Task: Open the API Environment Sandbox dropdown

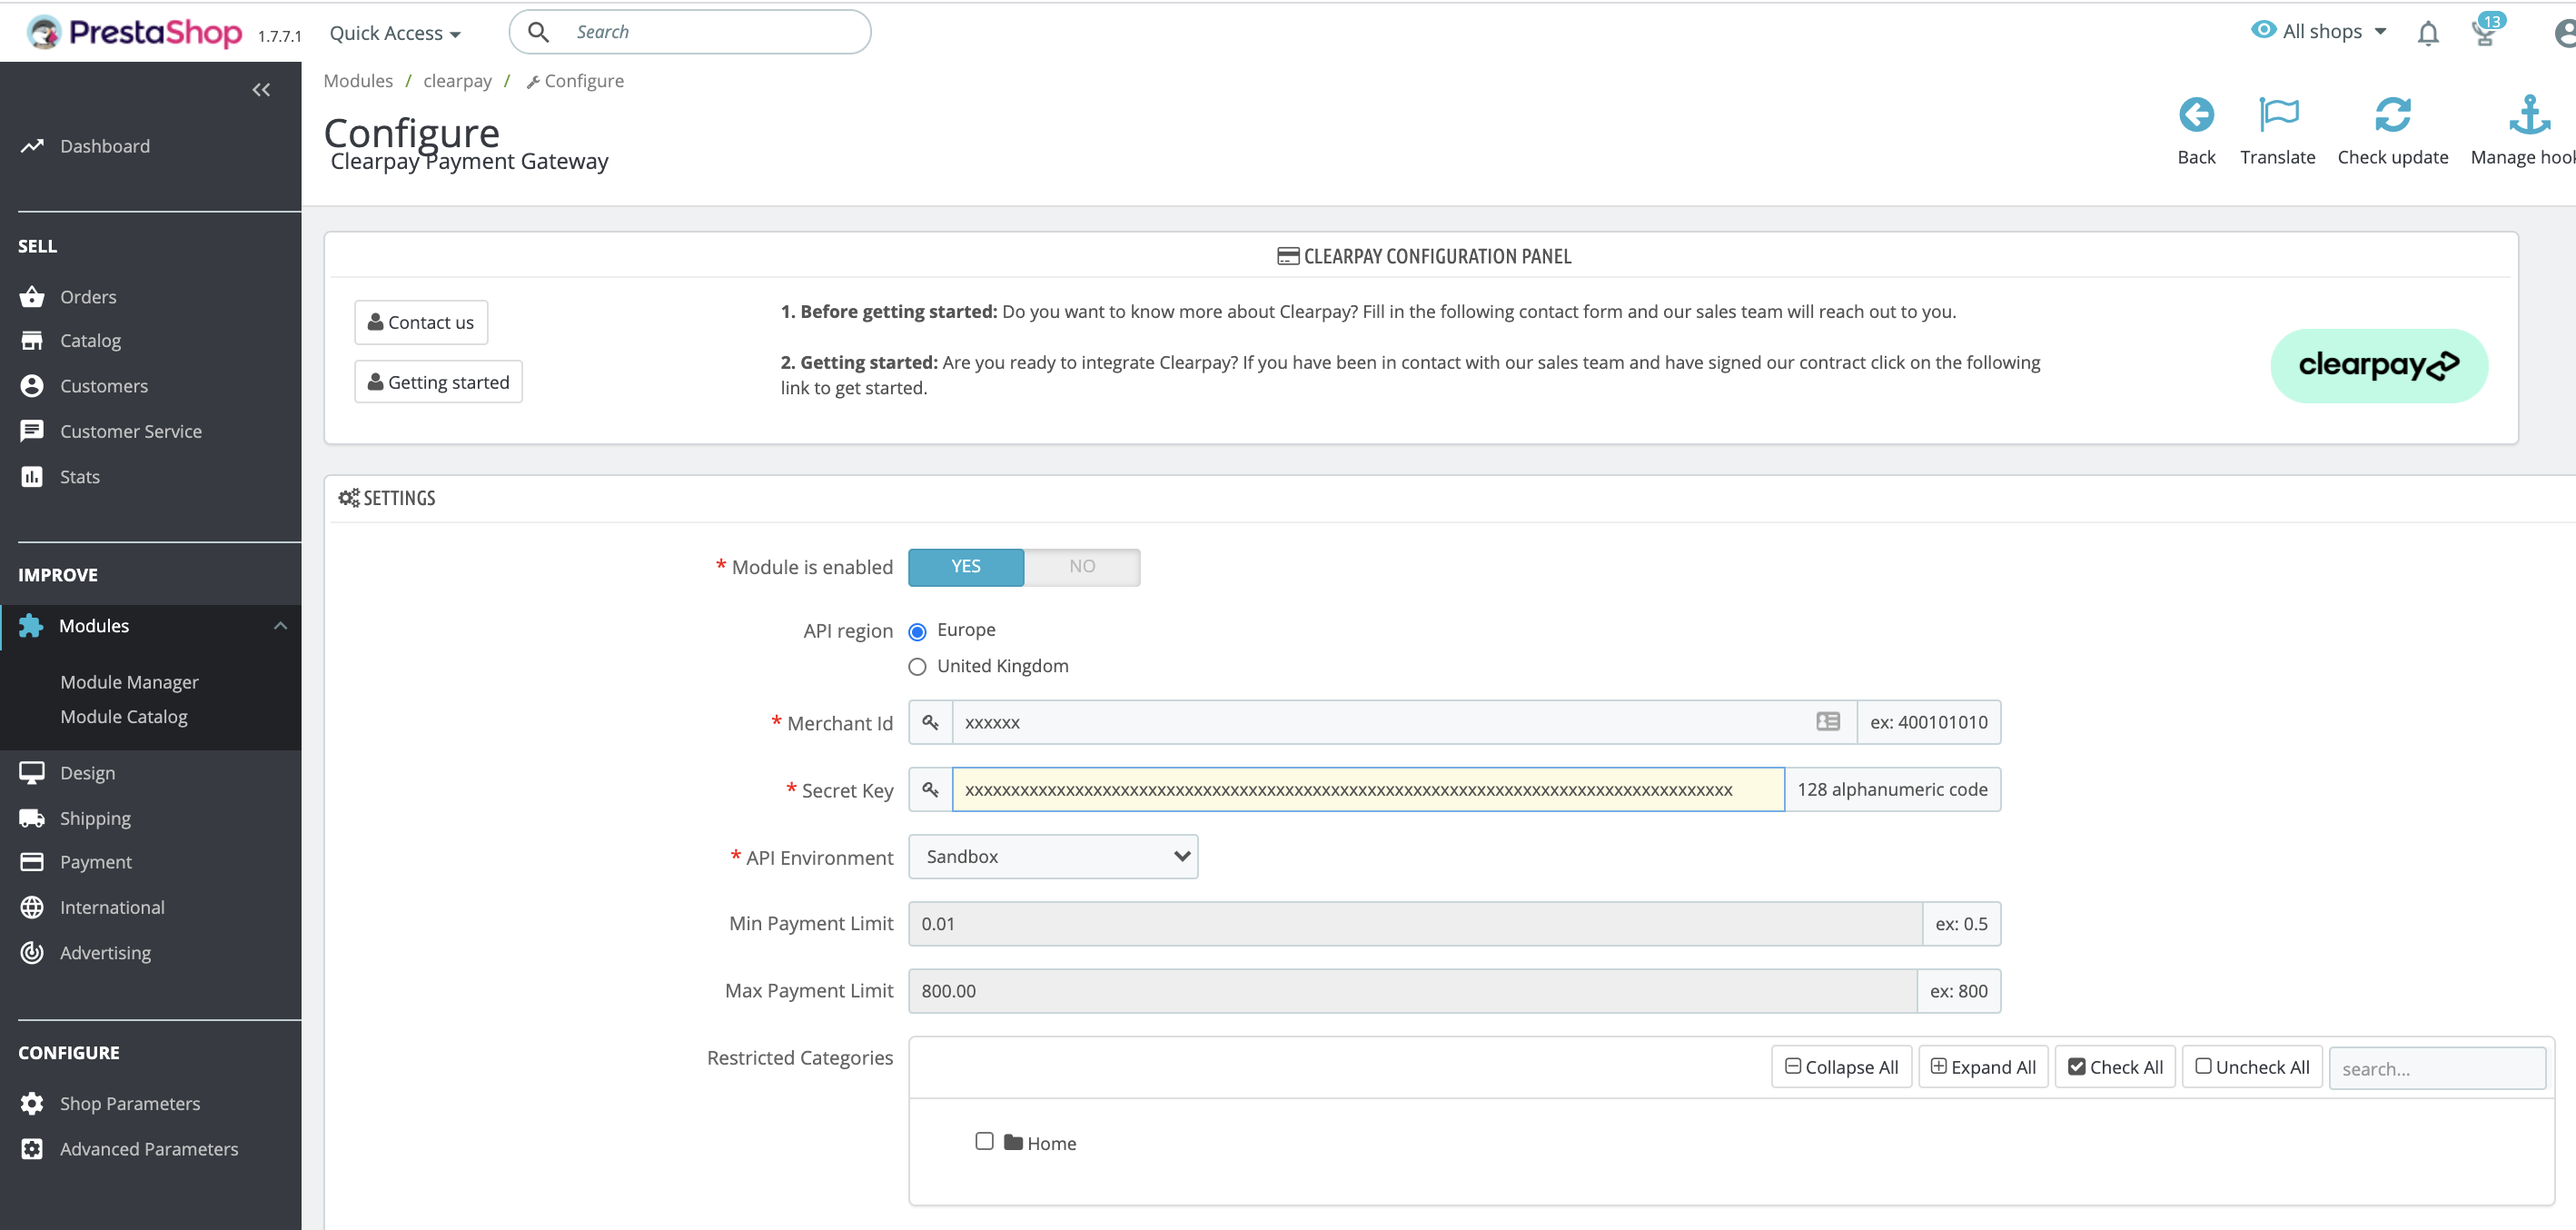Action: (x=1053, y=857)
